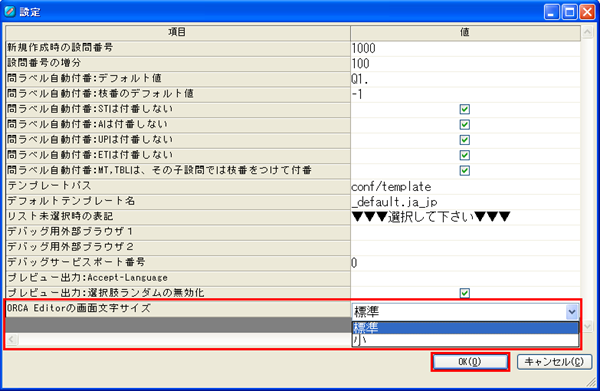Select row リスト未選択時の表記
This screenshot has width=600, height=391.
[178, 217]
